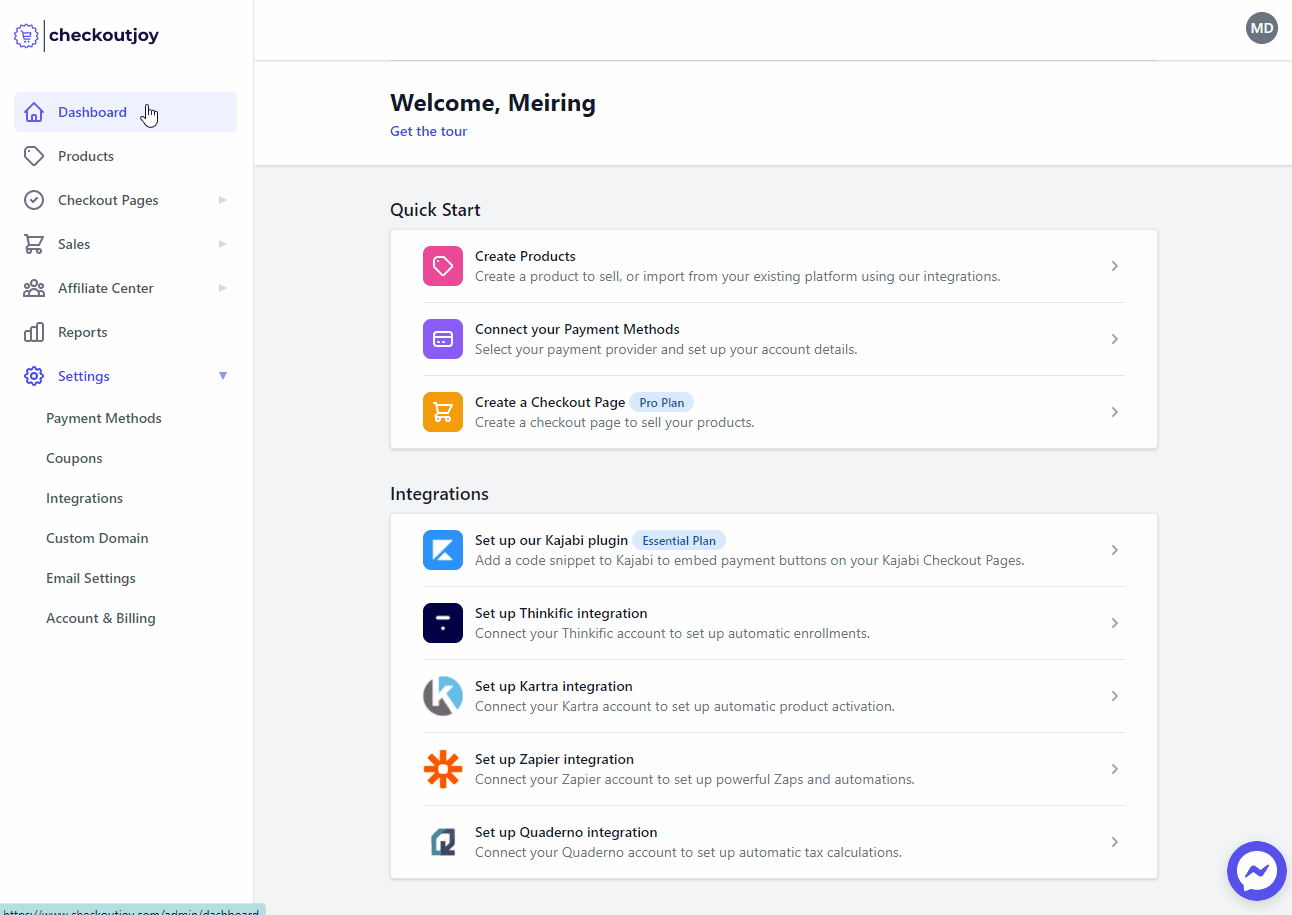The image size is (1292, 915).
Task: Click the chevron on Connect Payment Methods row
Action: tap(1114, 339)
